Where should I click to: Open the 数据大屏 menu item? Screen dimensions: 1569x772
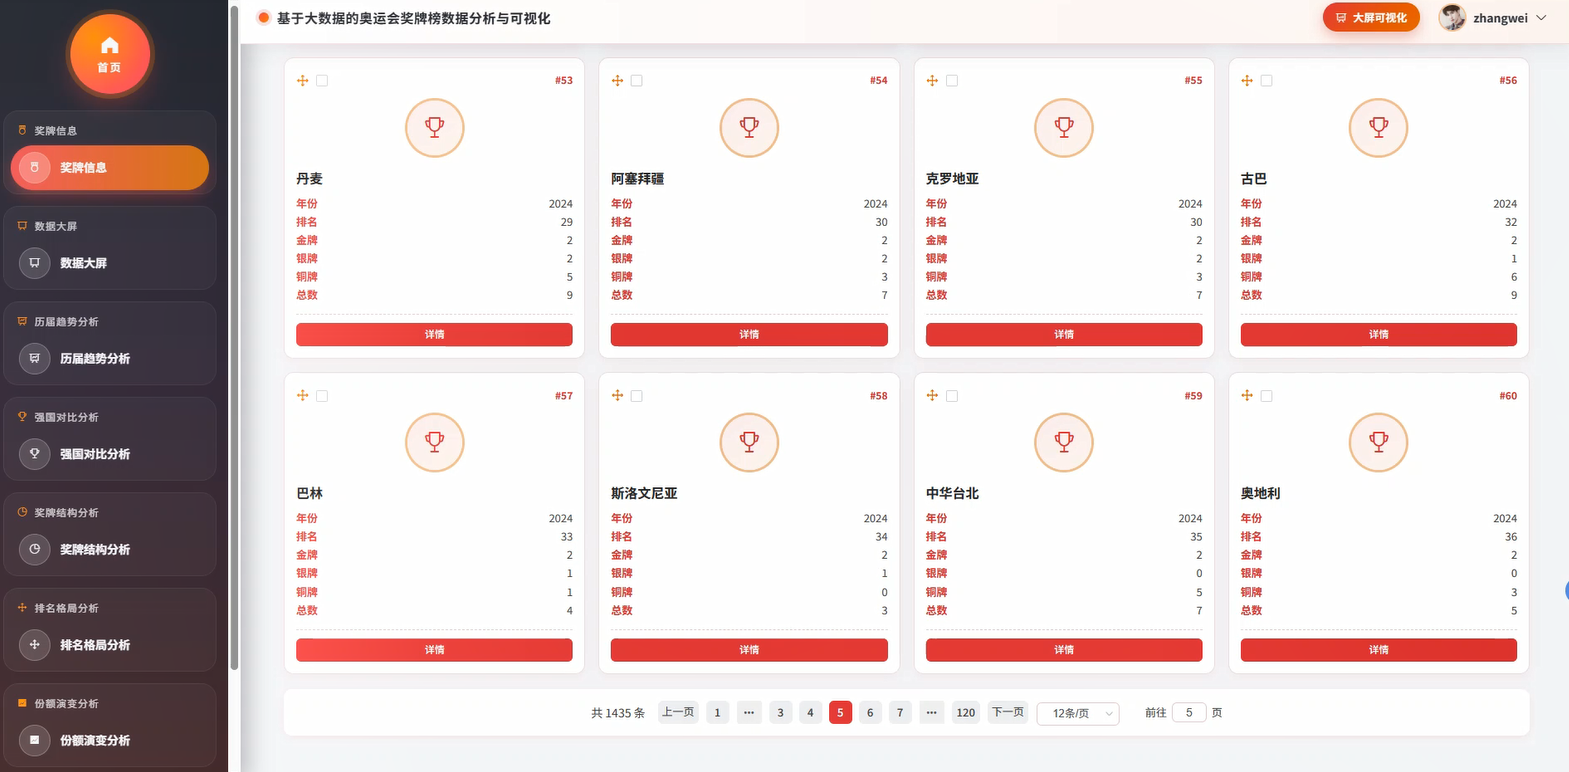(x=110, y=263)
